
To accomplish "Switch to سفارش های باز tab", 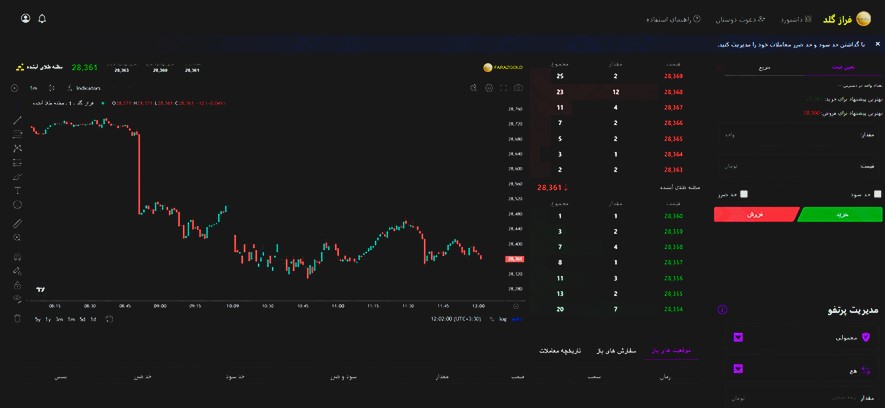I will coord(617,350).
